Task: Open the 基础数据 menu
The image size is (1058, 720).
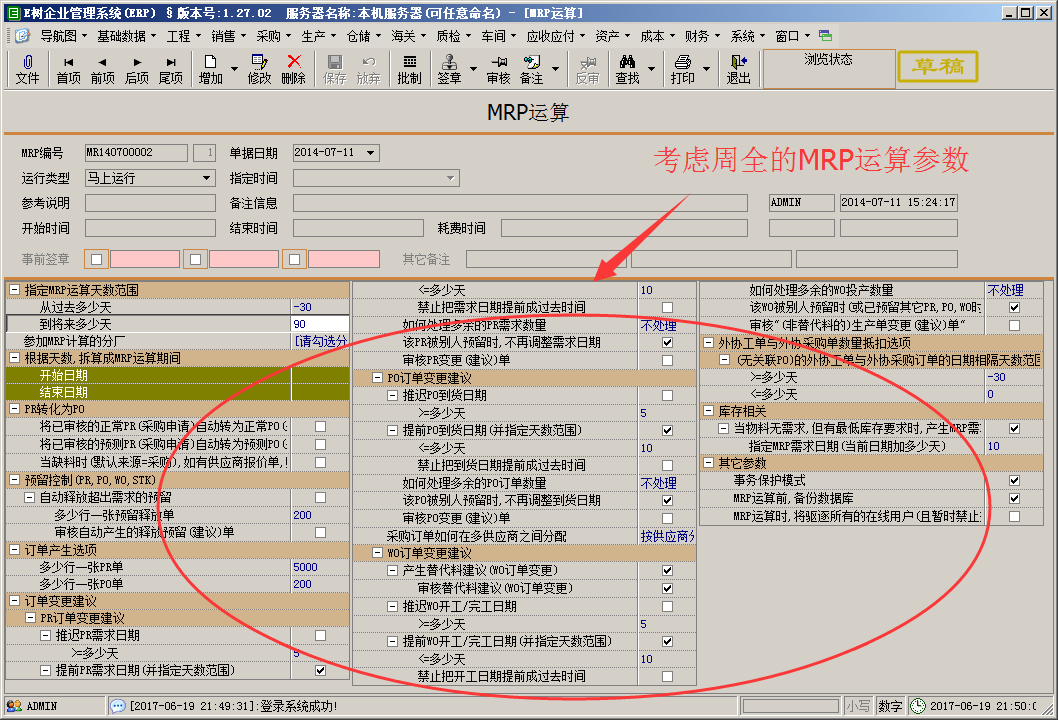Action: click(126, 36)
